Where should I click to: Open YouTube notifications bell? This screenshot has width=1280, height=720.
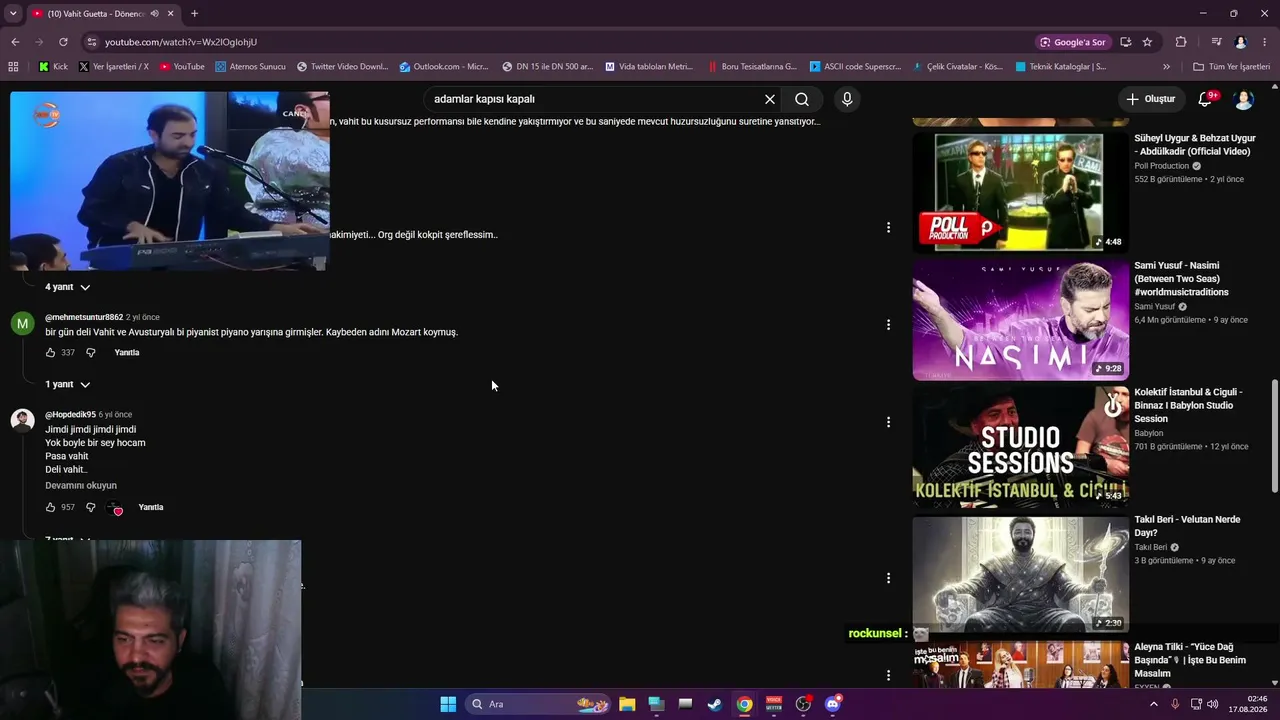pos(1205,99)
